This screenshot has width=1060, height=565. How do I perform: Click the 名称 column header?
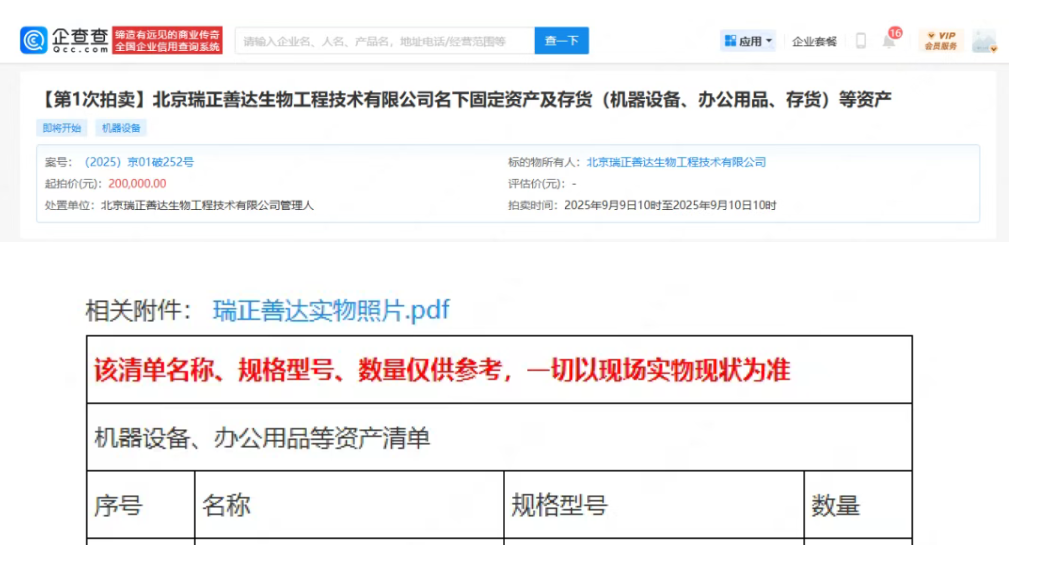click(x=349, y=505)
